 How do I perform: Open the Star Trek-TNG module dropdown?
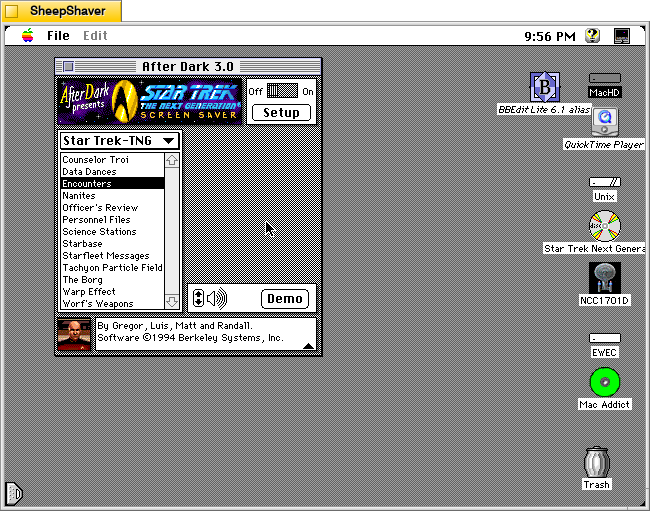click(x=119, y=140)
